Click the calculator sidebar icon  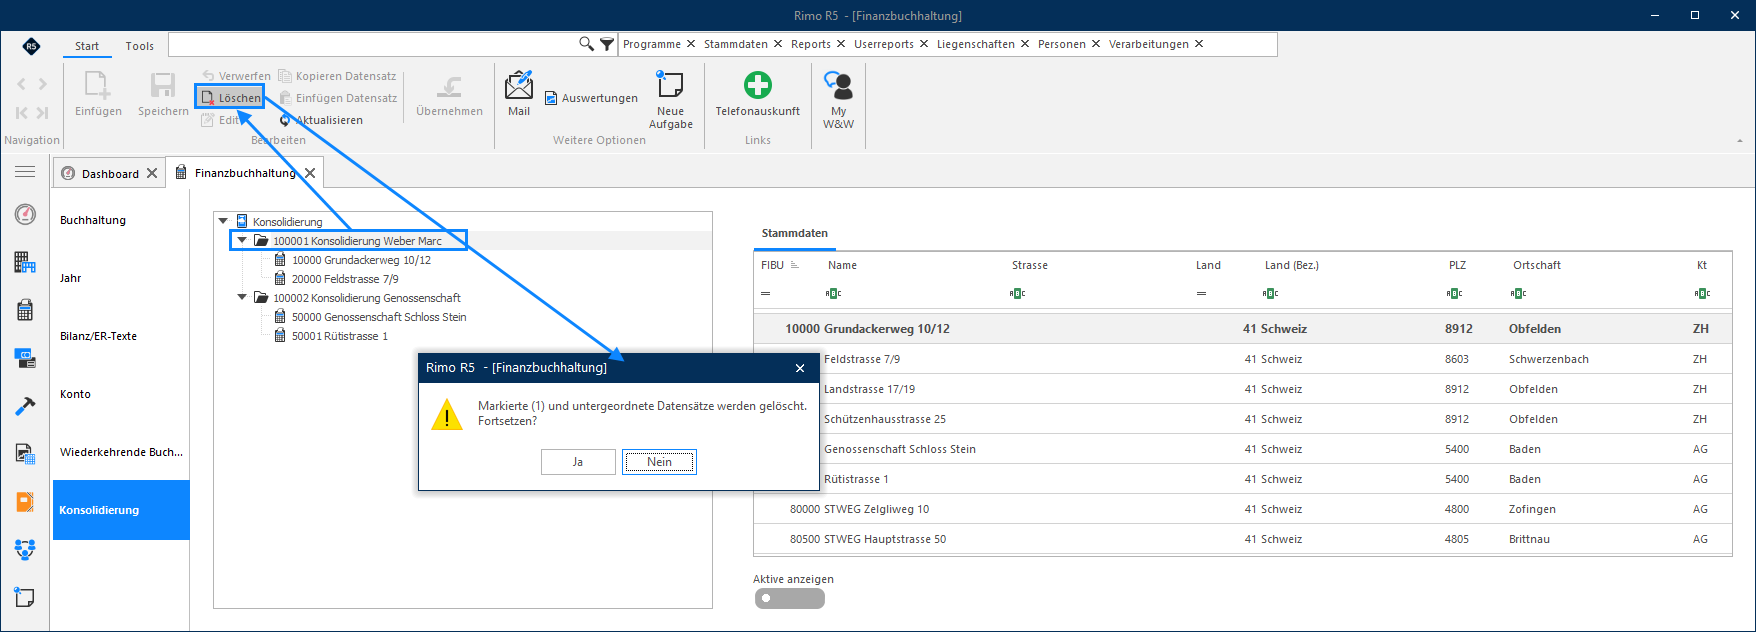pos(25,310)
